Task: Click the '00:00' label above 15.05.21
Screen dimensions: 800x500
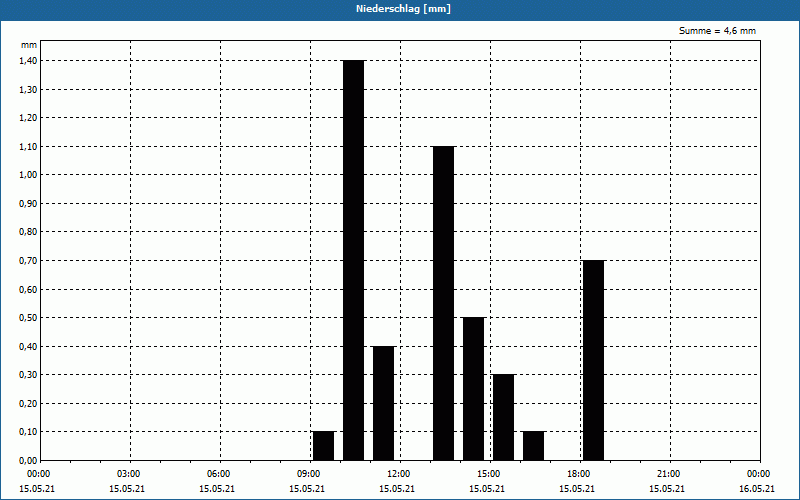Action: click(39, 474)
